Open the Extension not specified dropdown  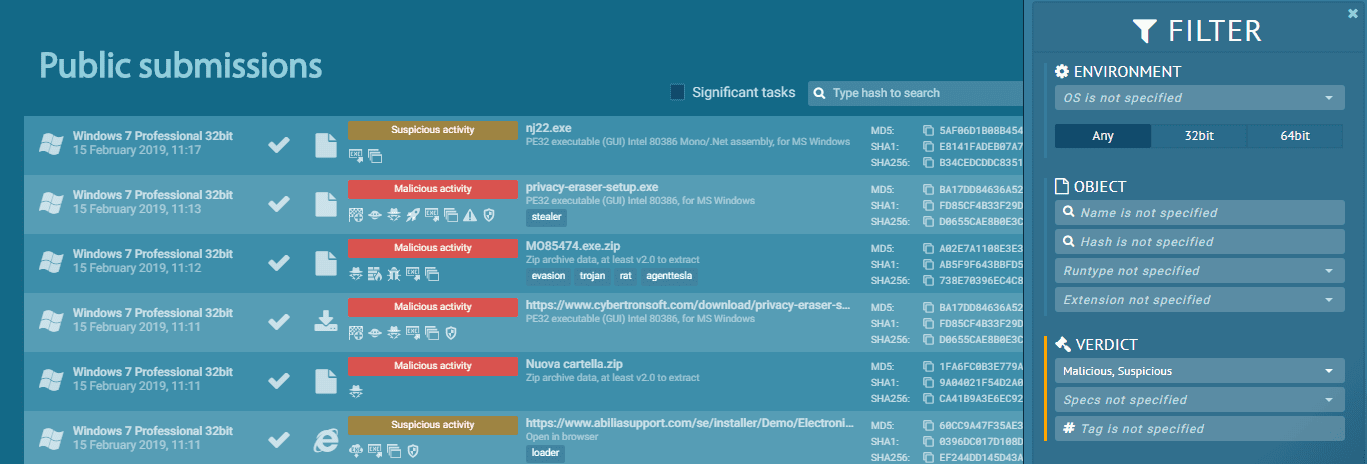click(1199, 300)
